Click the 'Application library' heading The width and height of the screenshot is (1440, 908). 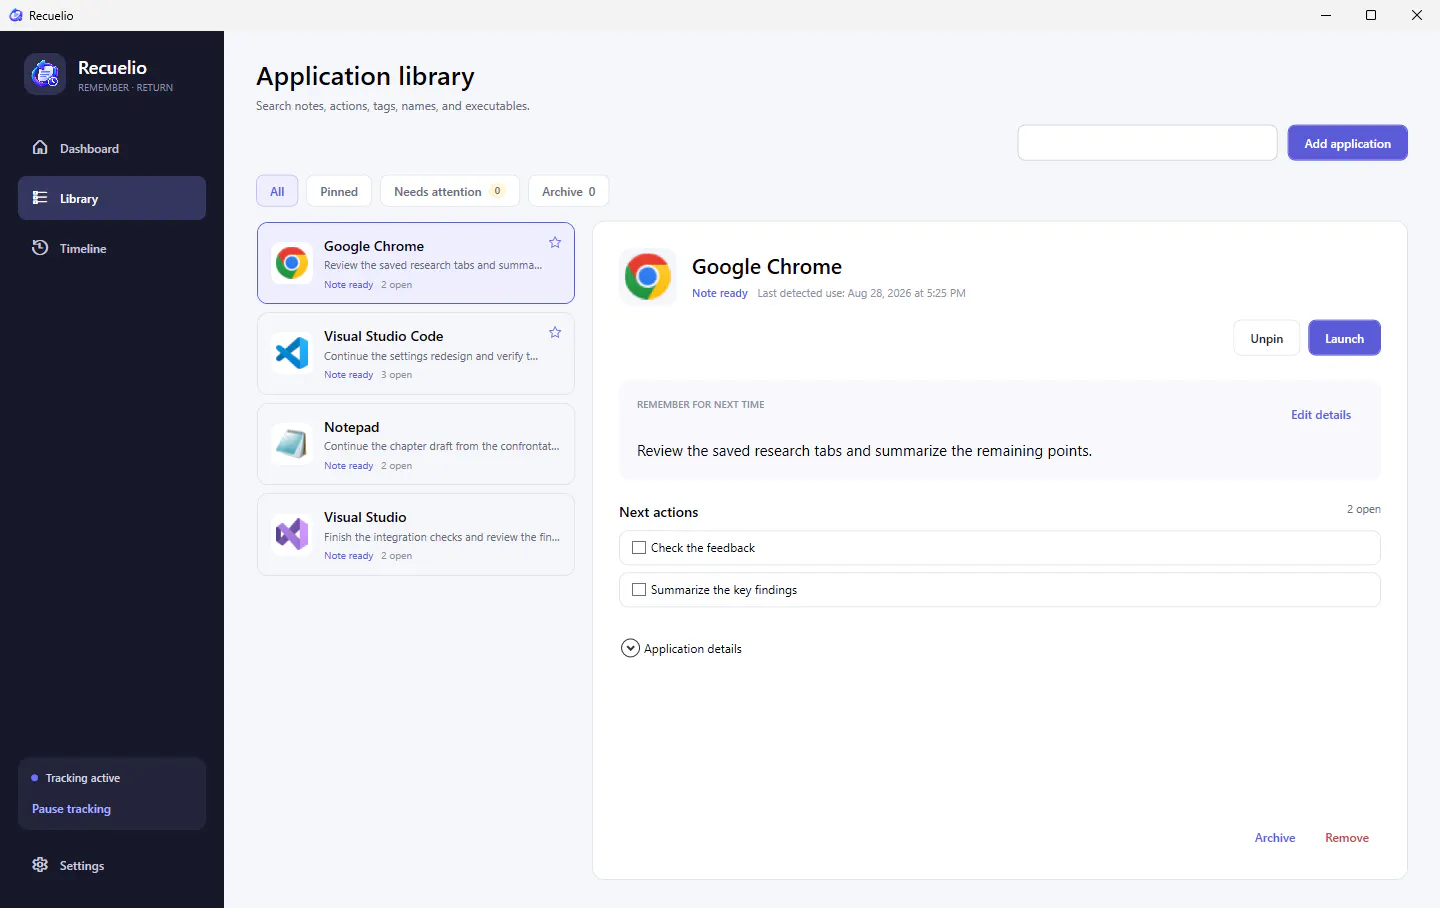365,76
